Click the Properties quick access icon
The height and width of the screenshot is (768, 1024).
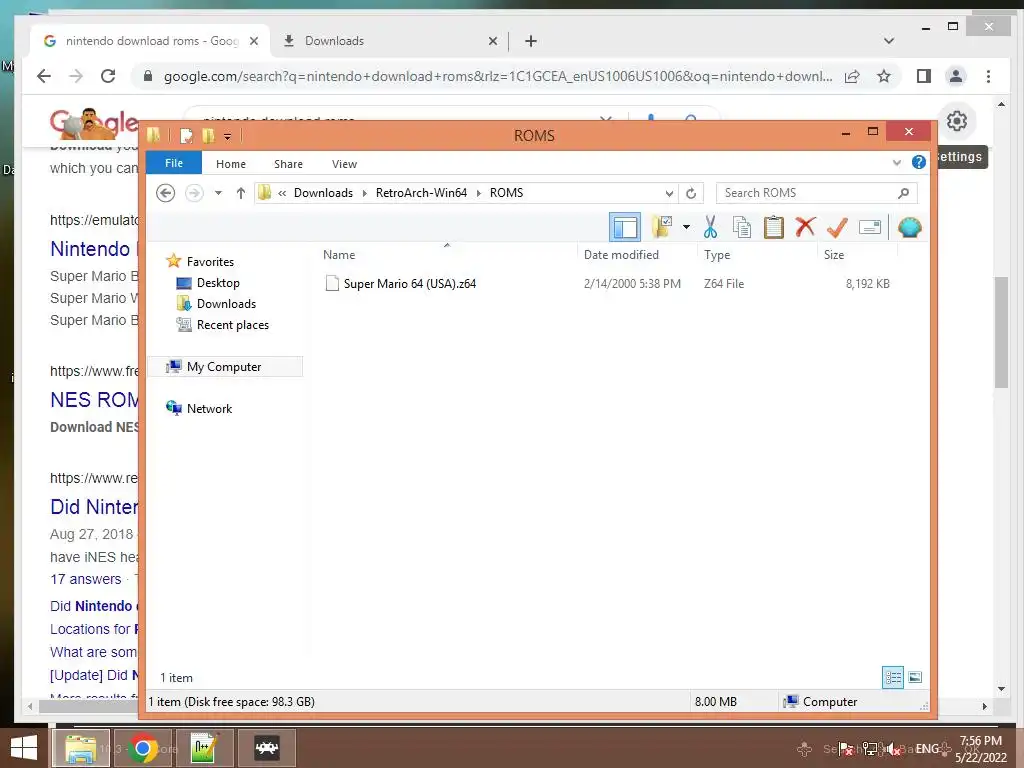[186, 136]
